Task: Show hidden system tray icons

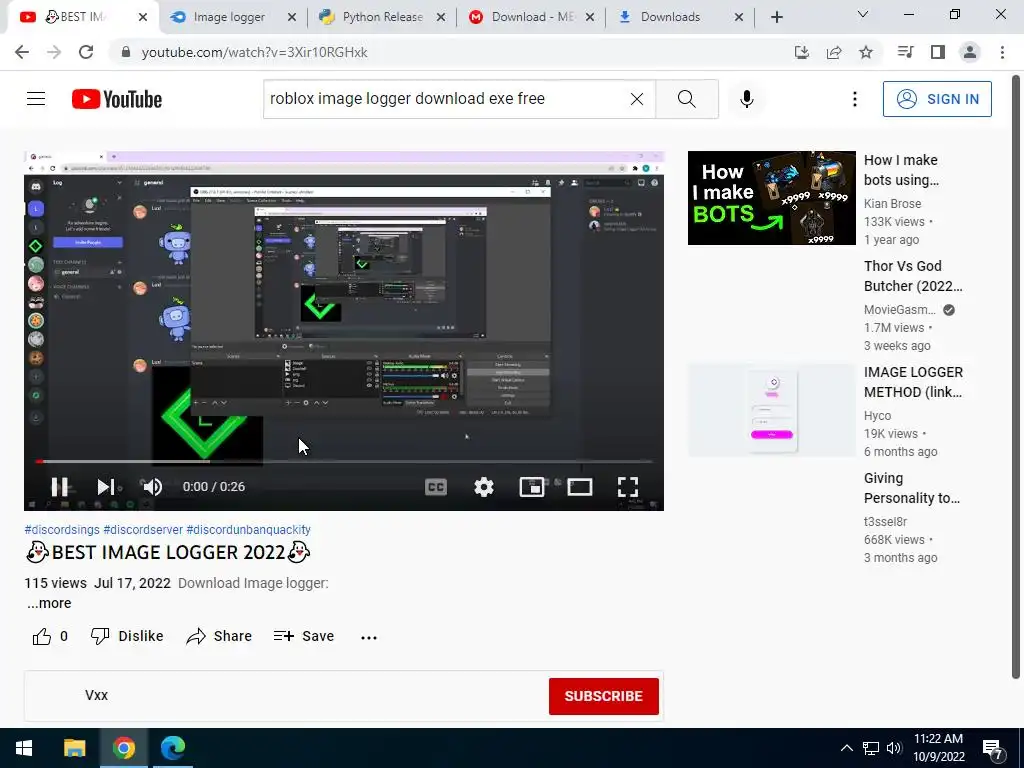Action: click(846, 748)
